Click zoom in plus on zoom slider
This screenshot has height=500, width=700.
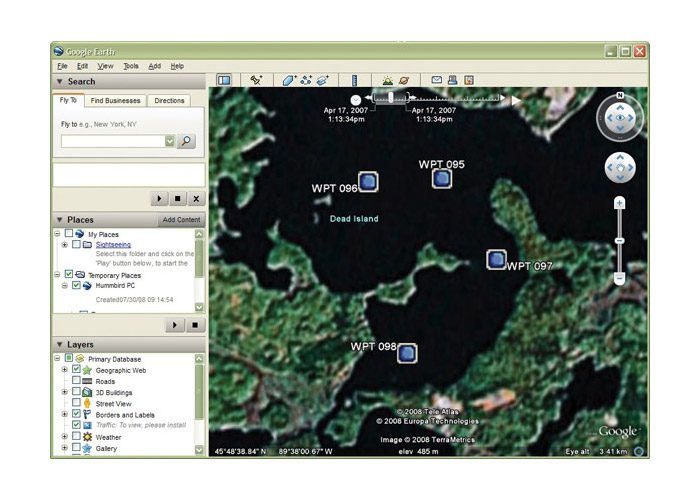620,204
